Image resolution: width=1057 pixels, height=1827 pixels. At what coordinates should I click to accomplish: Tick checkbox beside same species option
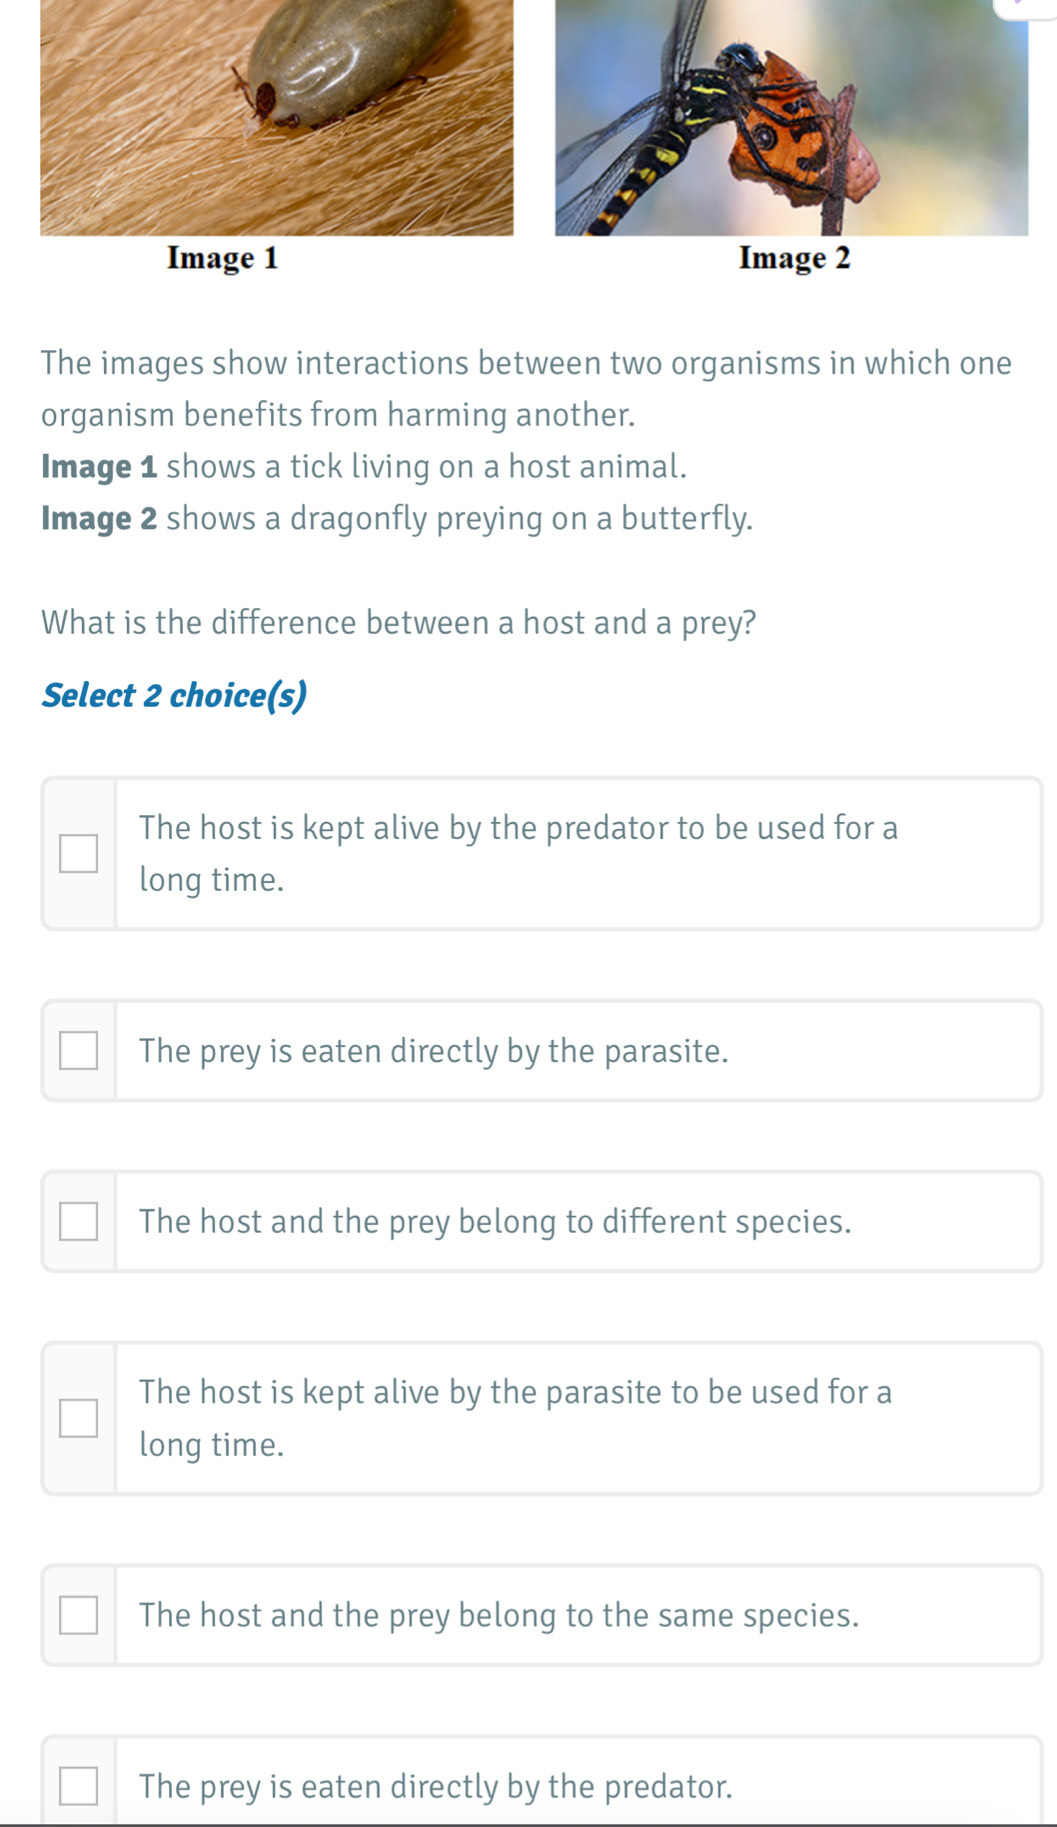tap(78, 1615)
